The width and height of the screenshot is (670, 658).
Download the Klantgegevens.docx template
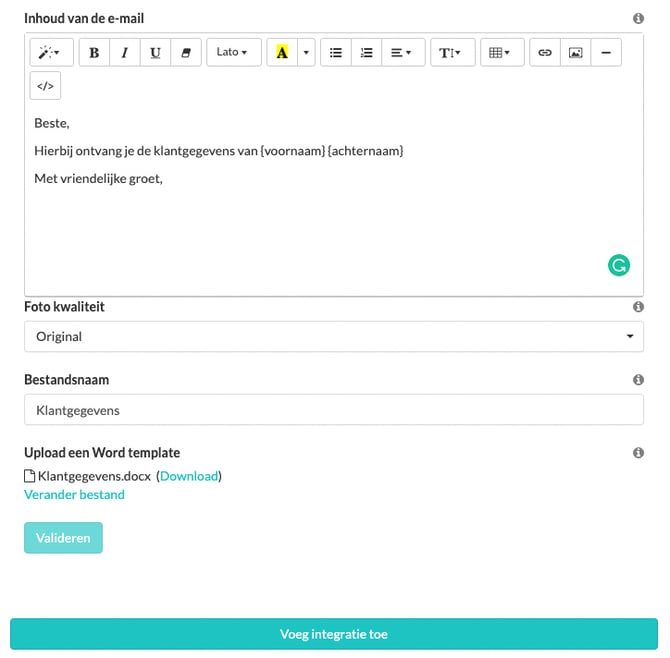(x=189, y=476)
